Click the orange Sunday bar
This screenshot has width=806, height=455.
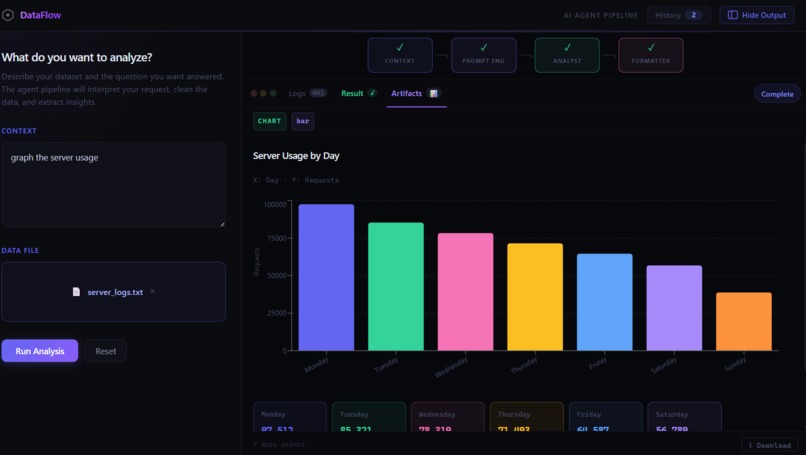point(744,321)
